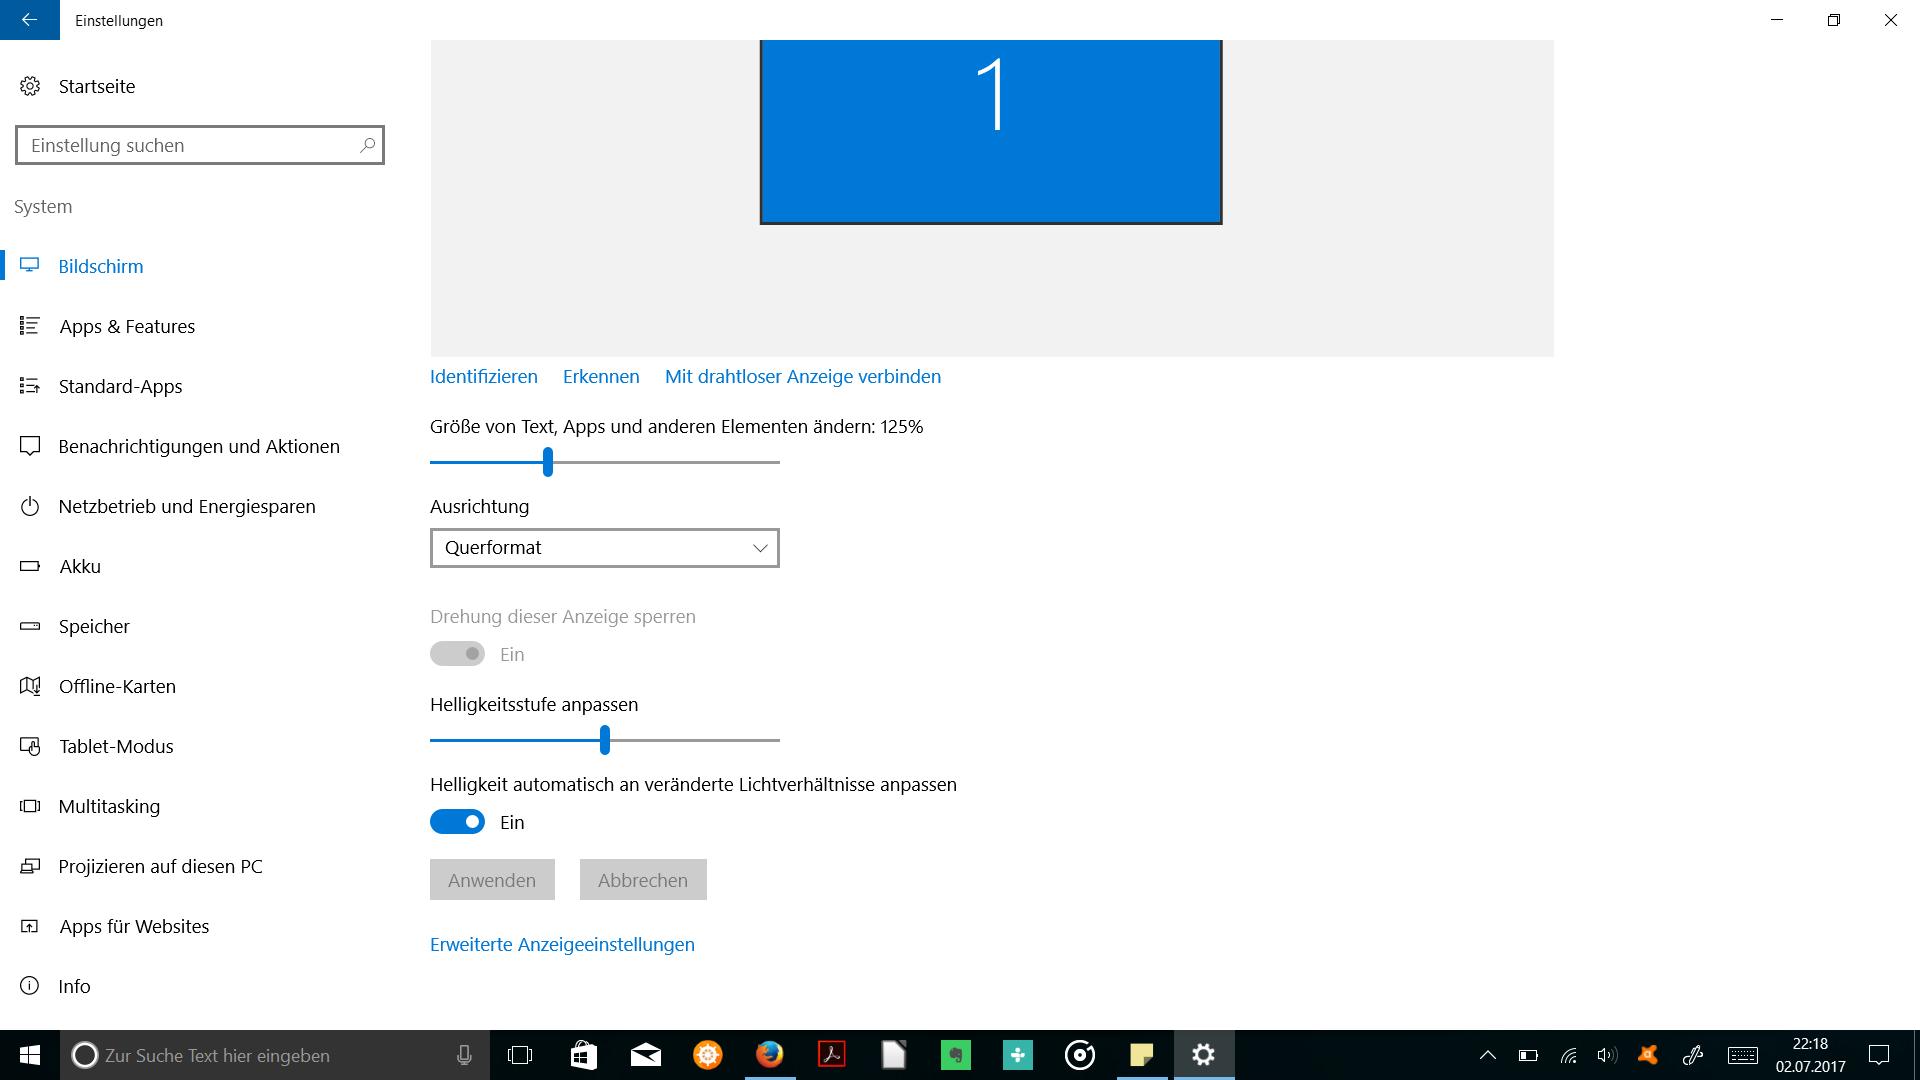The image size is (1920, 1080).
Task: Open Netzbetrieb und Energiesparen section
Action: tap(187, 506)
